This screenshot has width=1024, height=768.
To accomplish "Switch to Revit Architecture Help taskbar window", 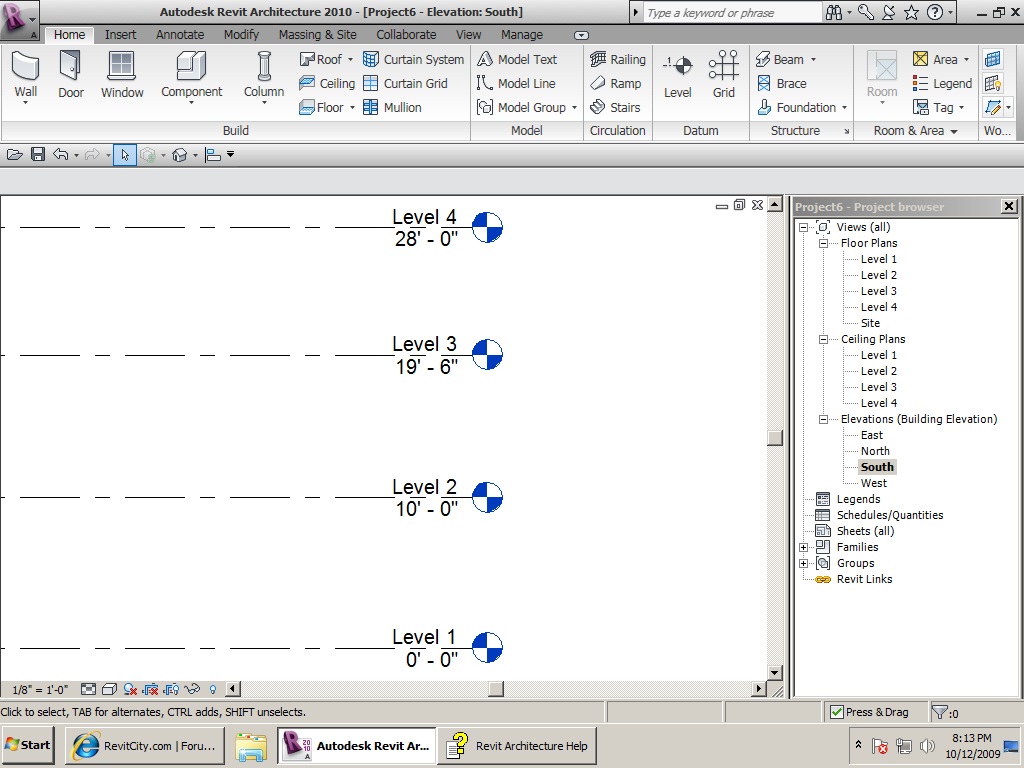I will point(517,745).
